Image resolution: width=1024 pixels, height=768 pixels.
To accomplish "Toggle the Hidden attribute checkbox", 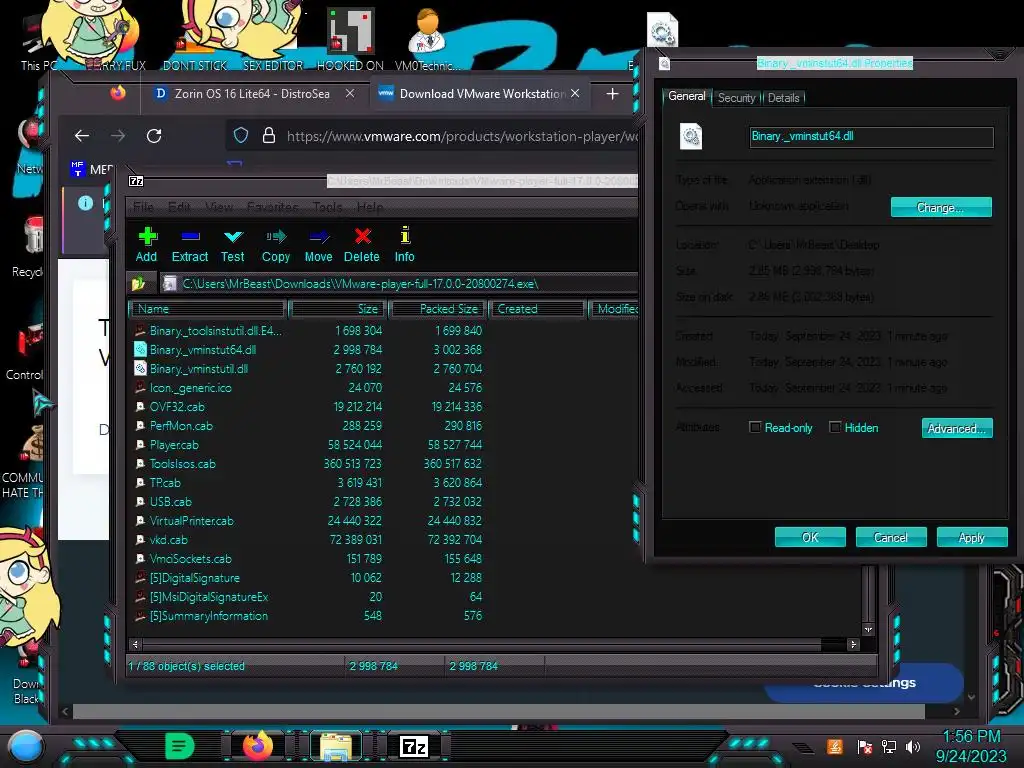I will pyautogui.click(x=835, y=427).
